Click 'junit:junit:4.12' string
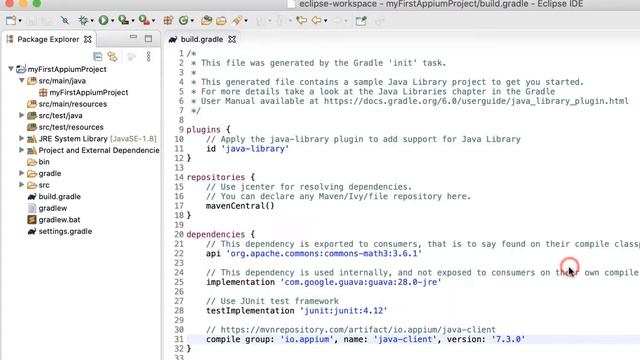Screen dimensions: 640x360 pyautogui.click(x=343, y=311)
